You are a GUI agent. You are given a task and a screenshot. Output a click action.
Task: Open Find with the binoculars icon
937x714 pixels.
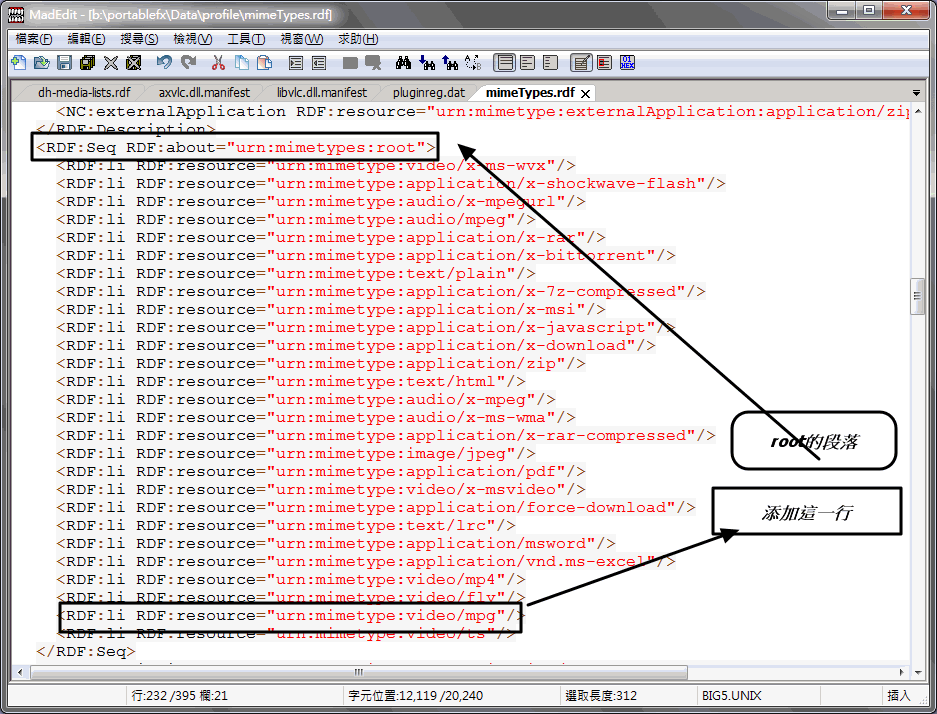[x=404, y=63]
